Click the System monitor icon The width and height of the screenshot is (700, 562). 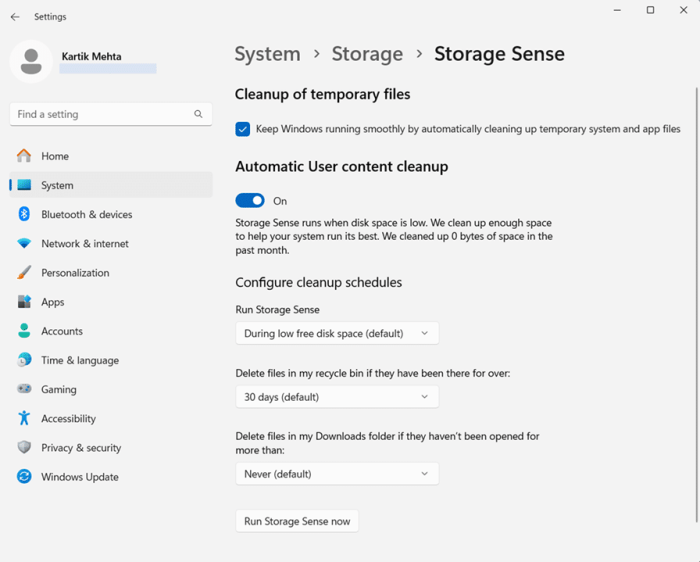tap(24, 185)
